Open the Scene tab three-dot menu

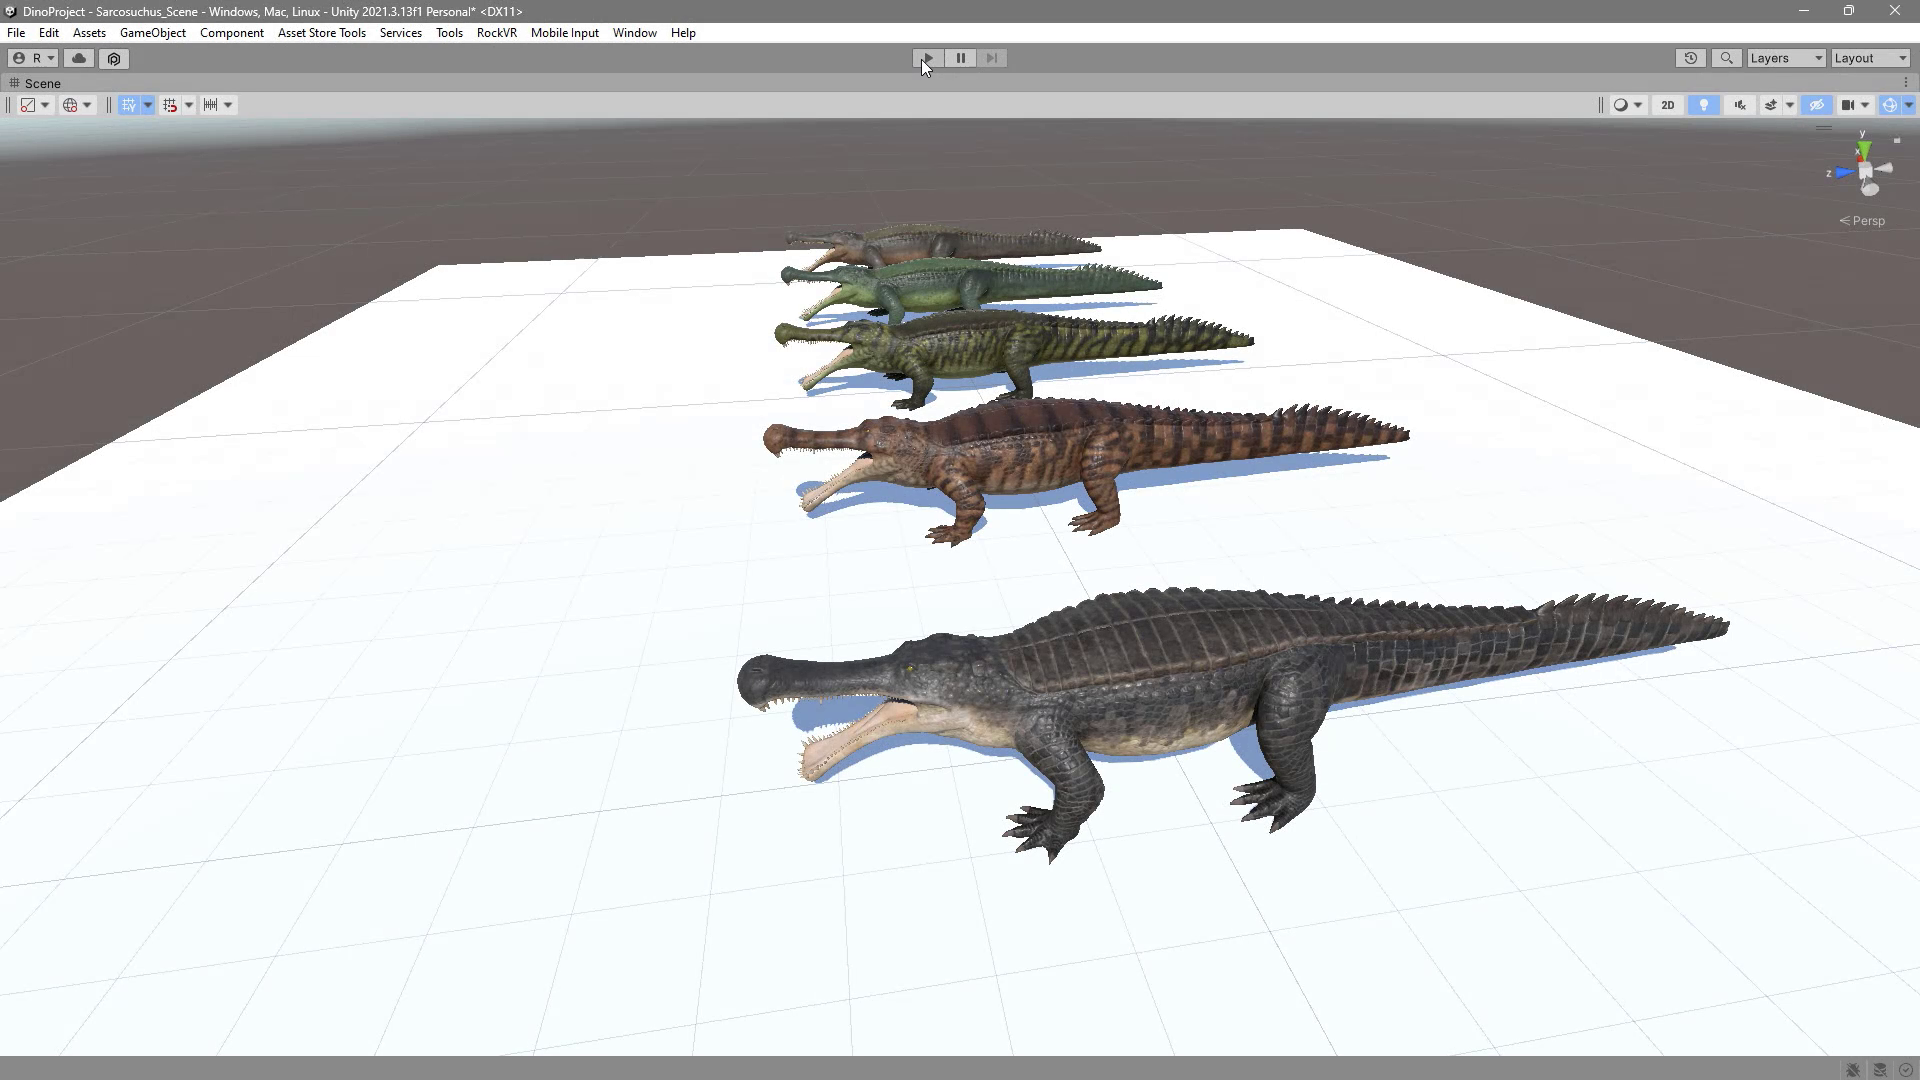tap(1906, 83)
